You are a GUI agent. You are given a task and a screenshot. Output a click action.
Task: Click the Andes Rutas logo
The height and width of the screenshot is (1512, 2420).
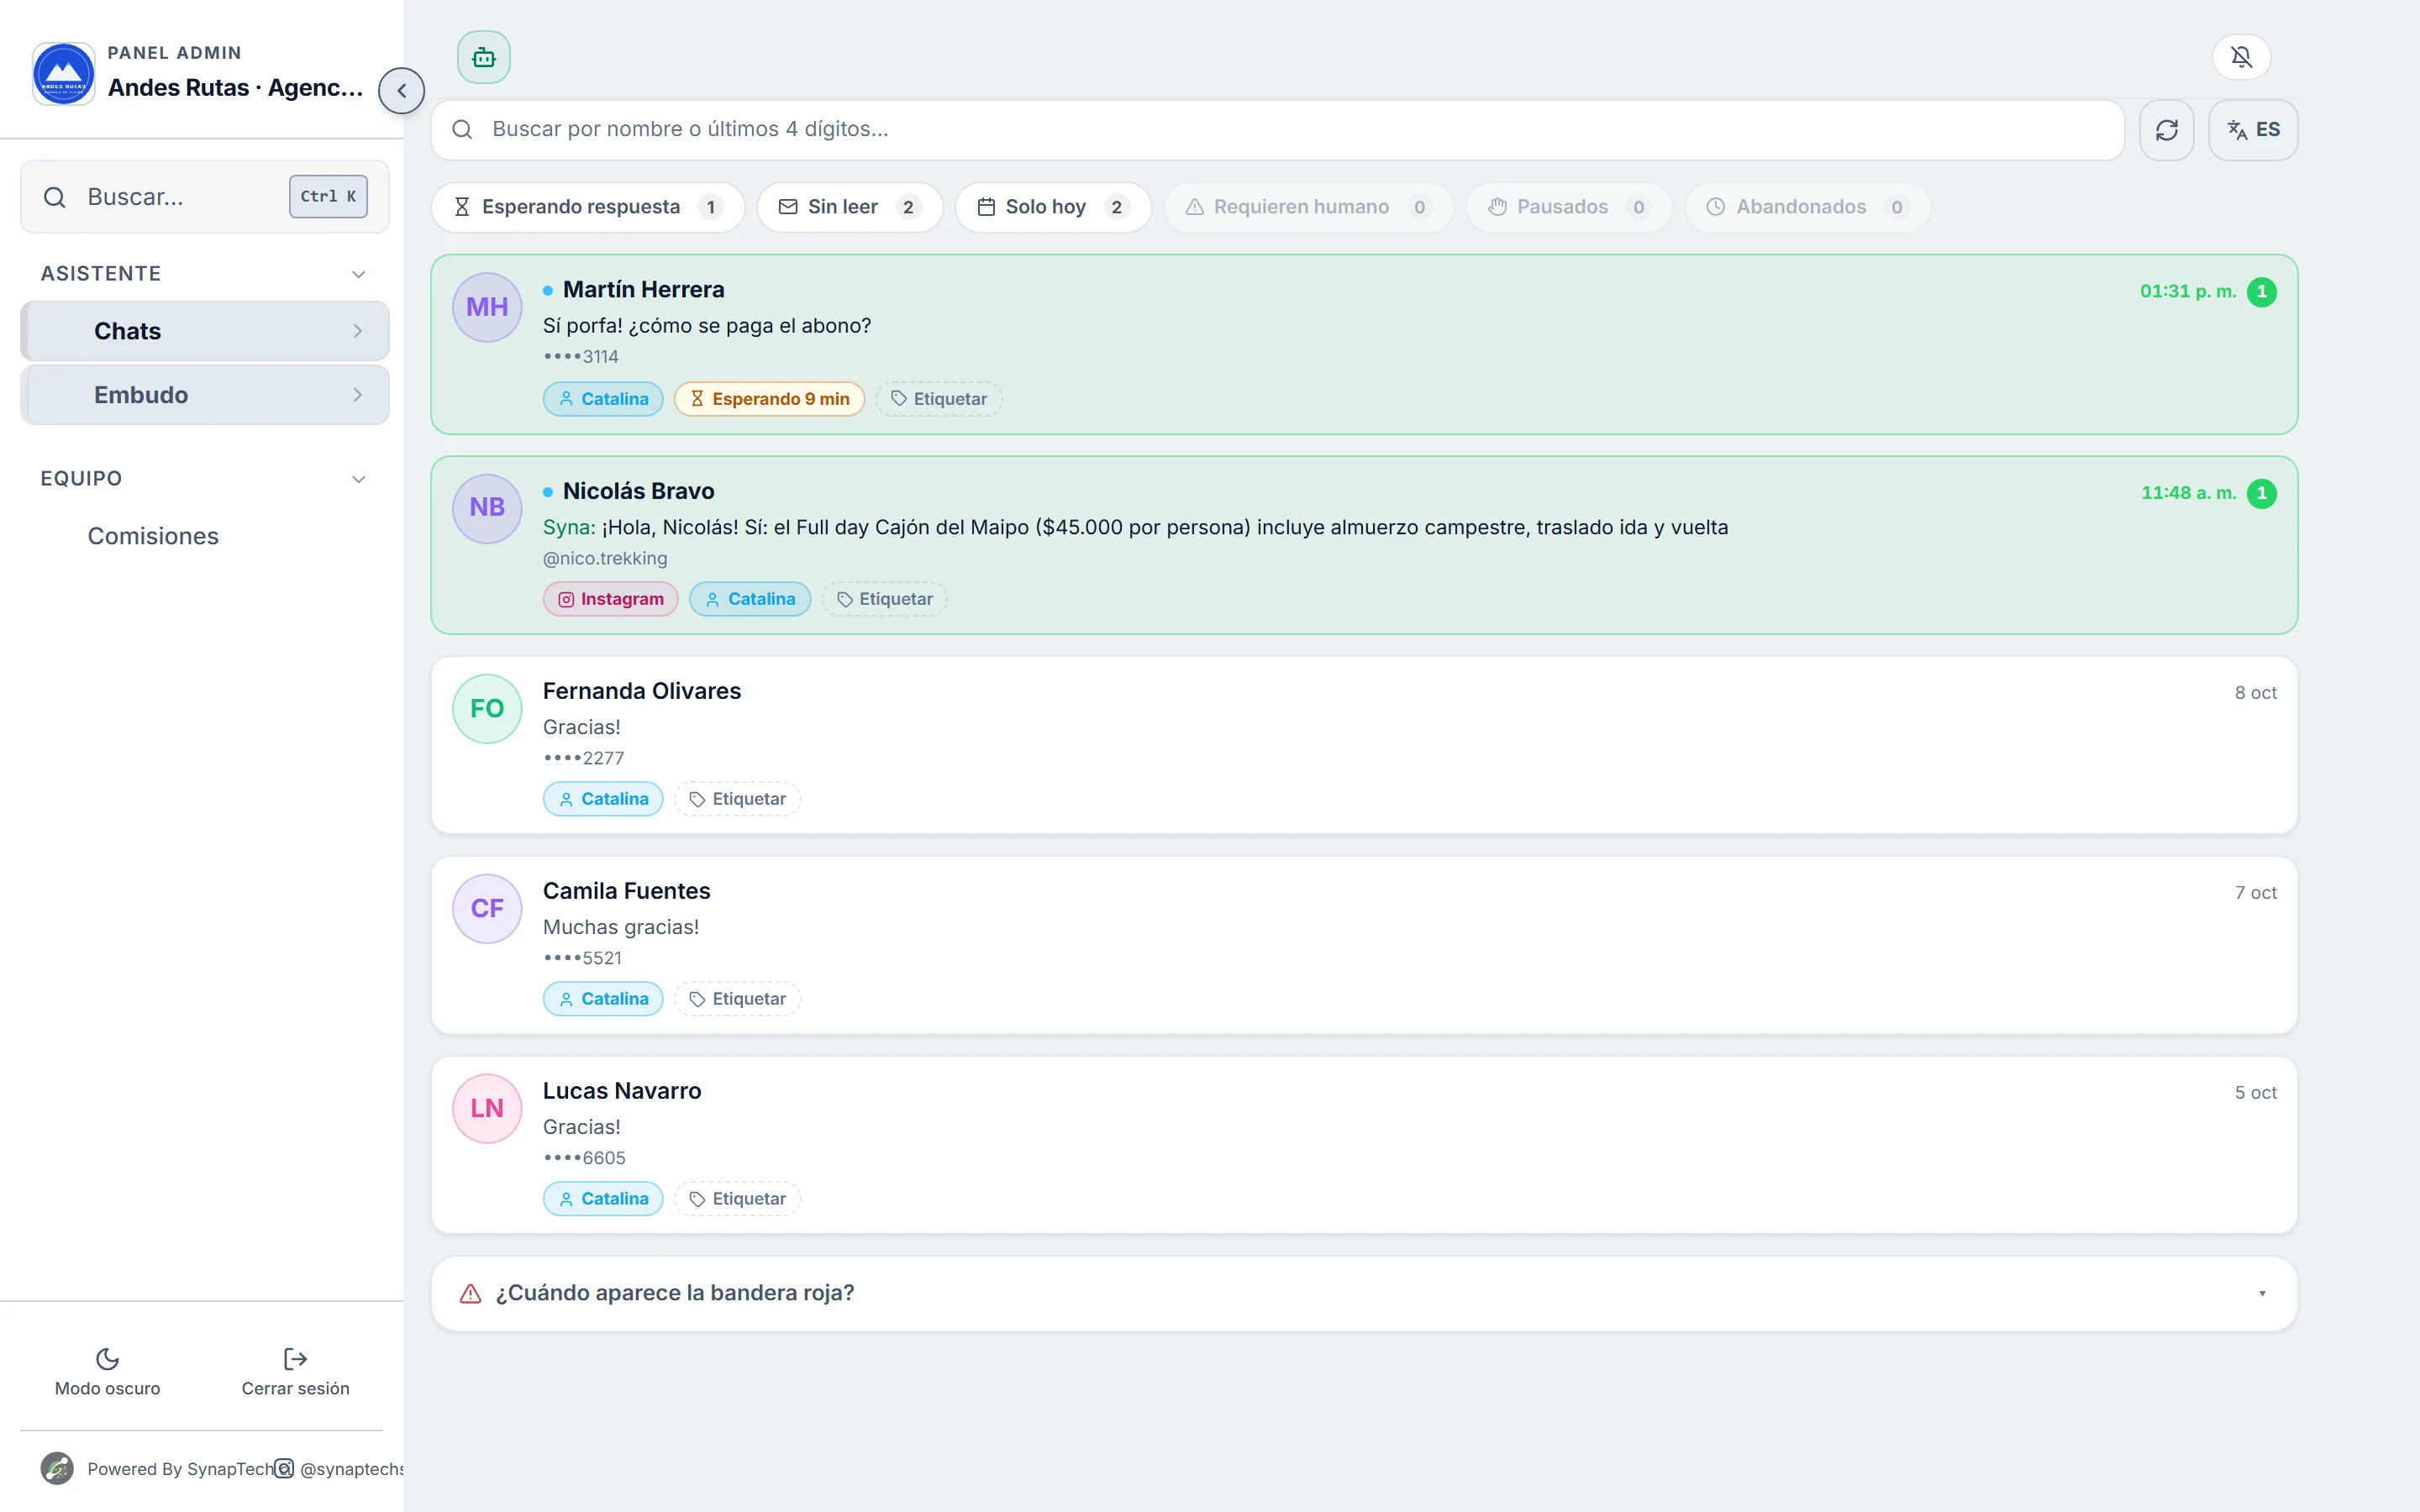(64, 74)
